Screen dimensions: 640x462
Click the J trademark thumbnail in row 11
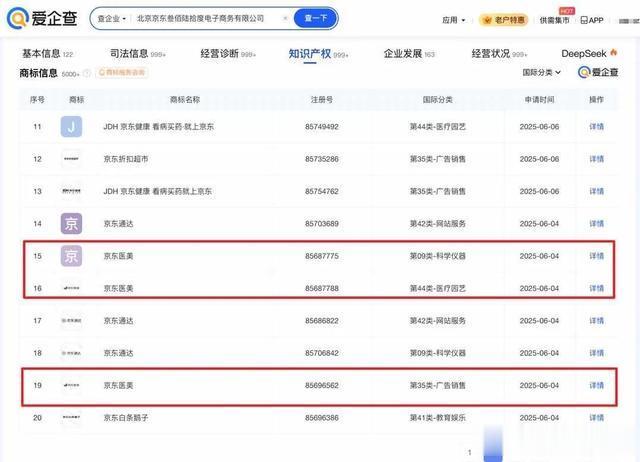(71, 127)
